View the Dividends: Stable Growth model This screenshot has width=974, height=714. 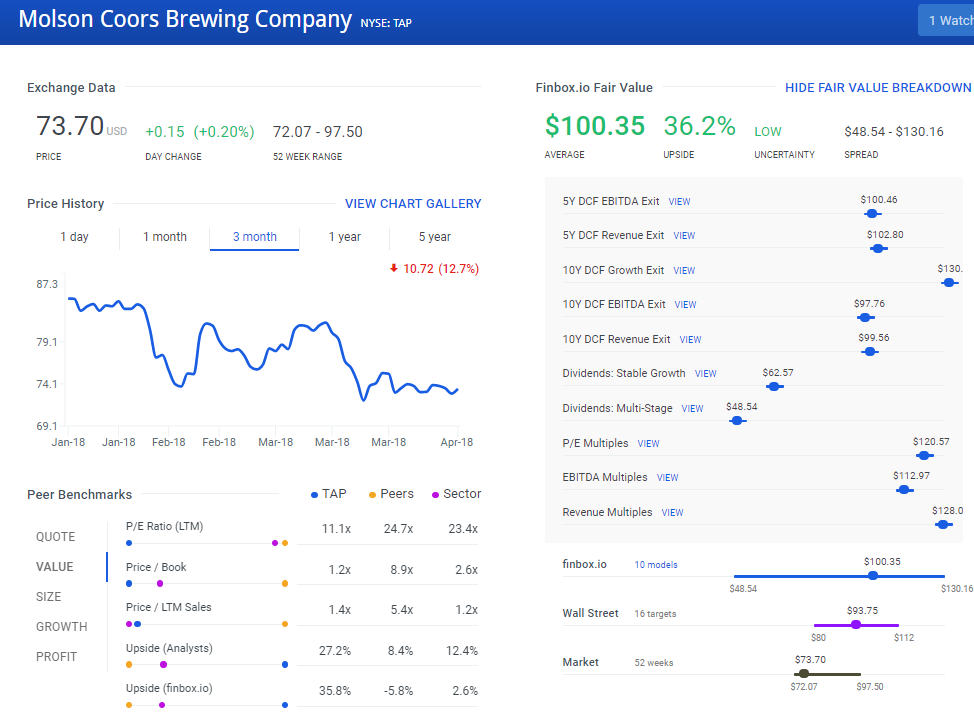point(706,374)
